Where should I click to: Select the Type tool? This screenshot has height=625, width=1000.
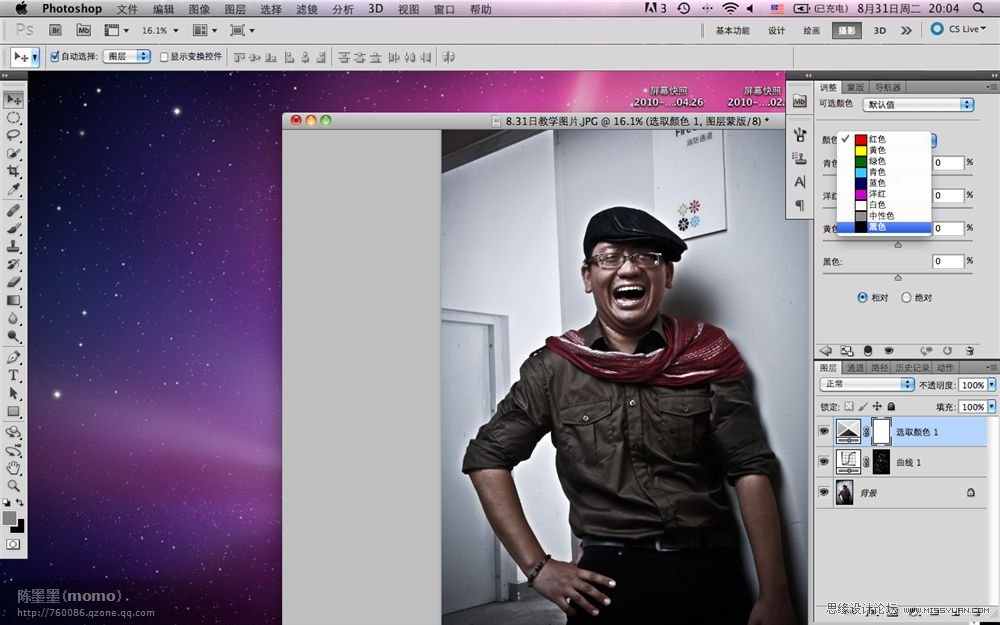13,375
